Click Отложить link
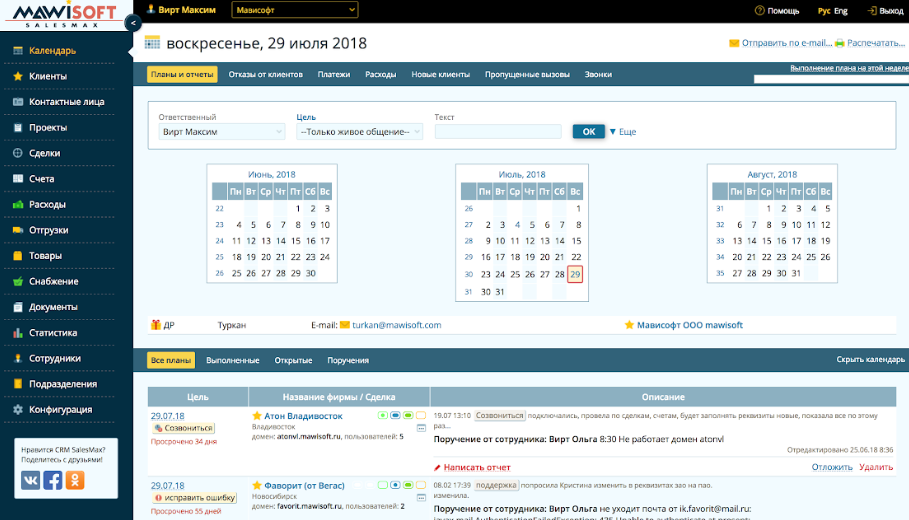This screenshot has height=520, width=909. tap(832, 467)
